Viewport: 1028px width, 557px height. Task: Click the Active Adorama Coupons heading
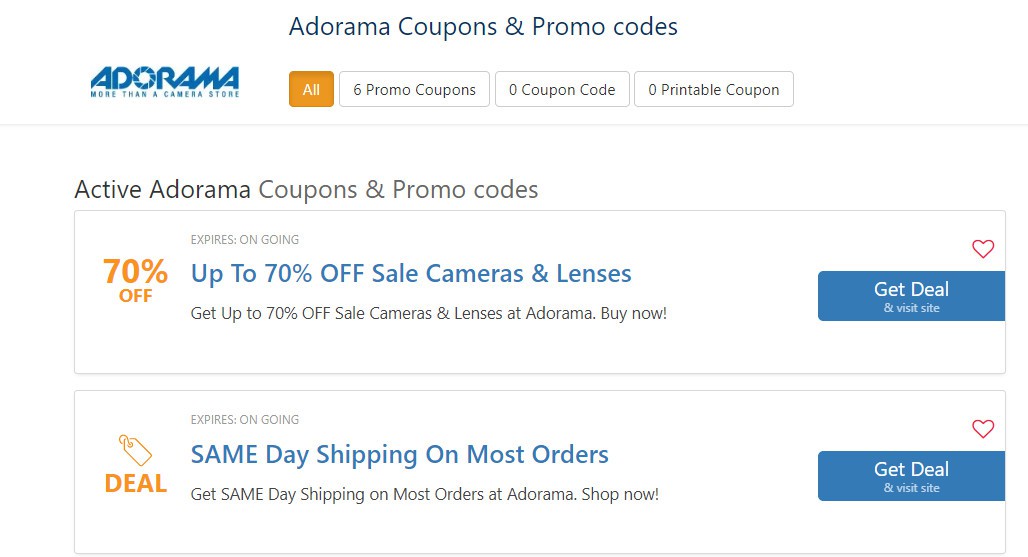point(306,189)
